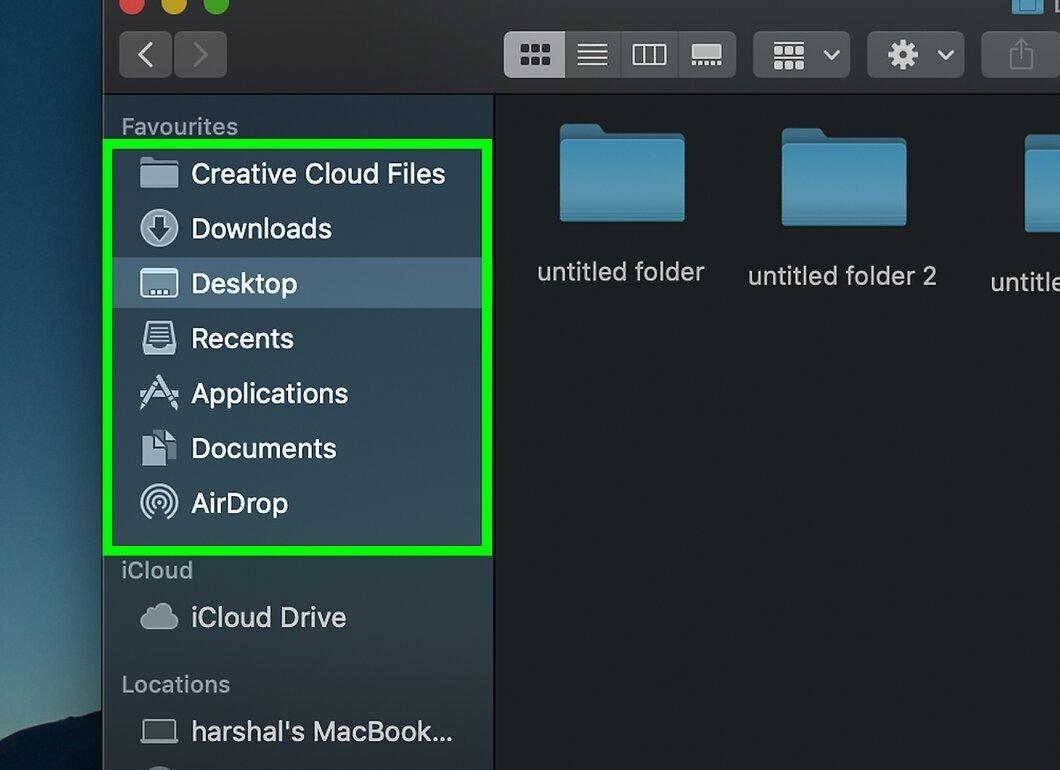The image size is (1060, 770).
Task: Switch to column view in toolbar
Action: pos(649,54)
